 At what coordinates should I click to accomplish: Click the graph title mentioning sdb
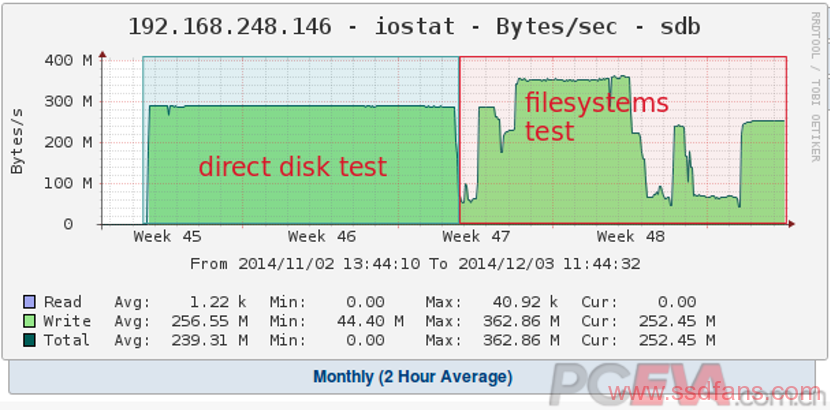pyautogui.click(x=414, y=26)
